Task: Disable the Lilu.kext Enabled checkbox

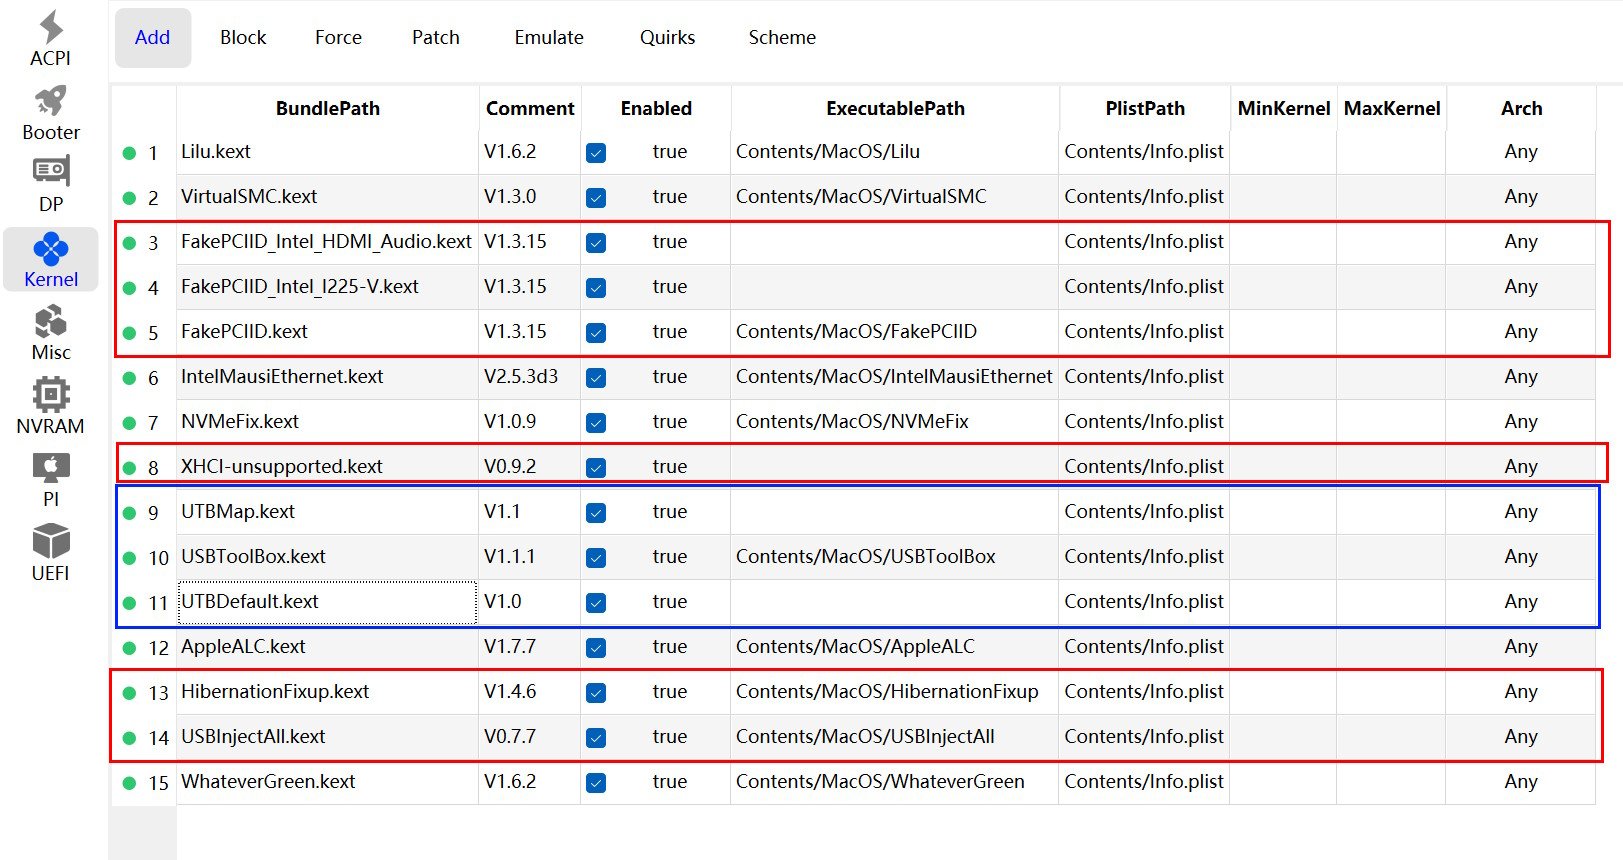Action: 596,153
